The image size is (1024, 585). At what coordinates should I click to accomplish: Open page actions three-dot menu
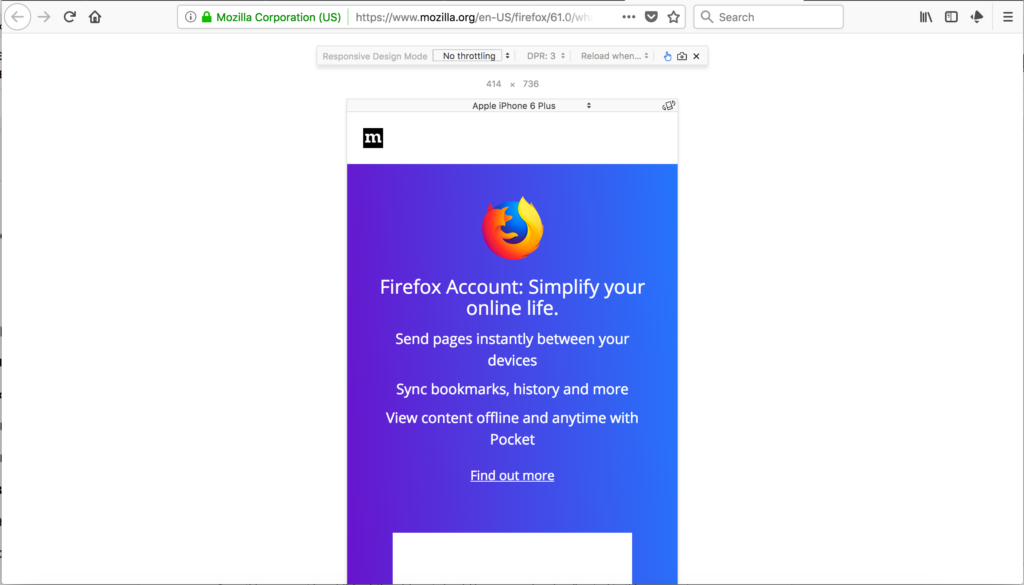(628, 17)
